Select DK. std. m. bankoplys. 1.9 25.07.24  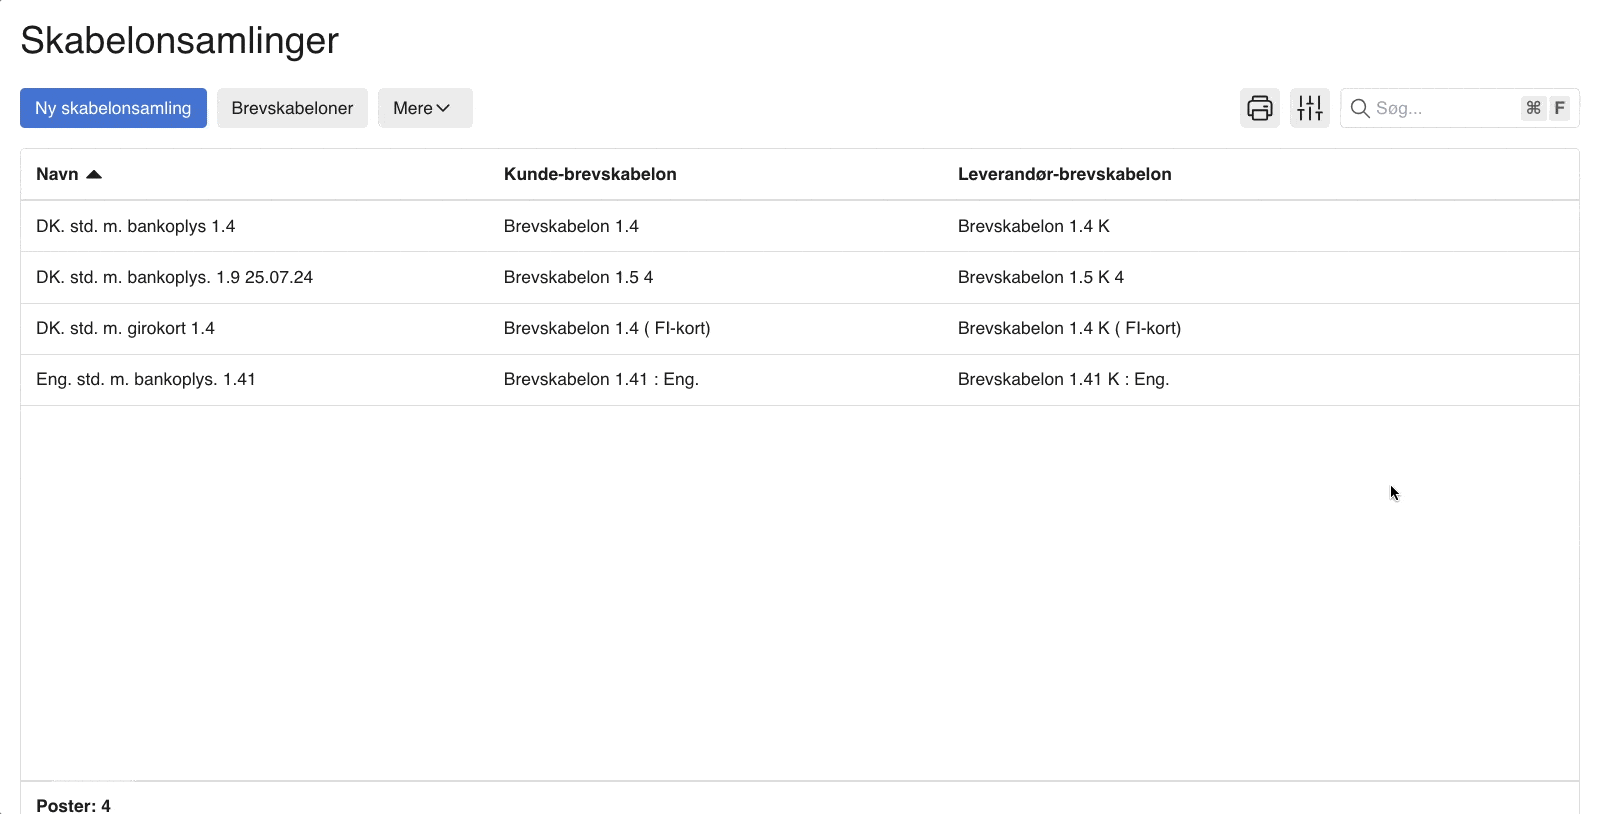[174, 277]
